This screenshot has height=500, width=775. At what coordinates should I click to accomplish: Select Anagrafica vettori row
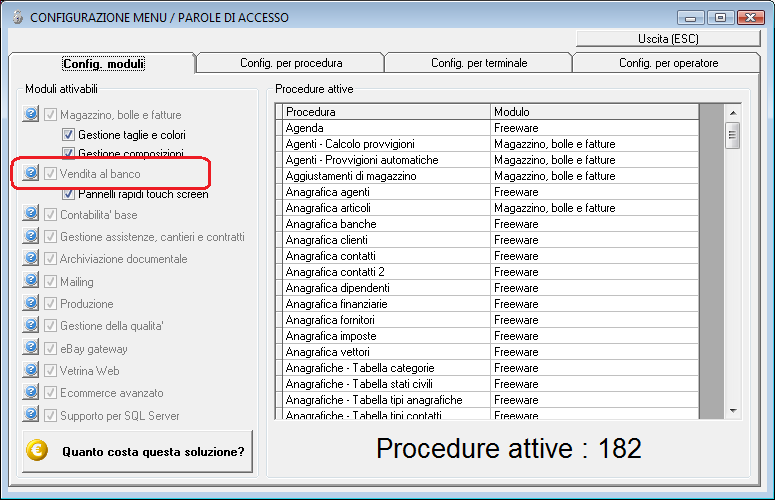487,352
